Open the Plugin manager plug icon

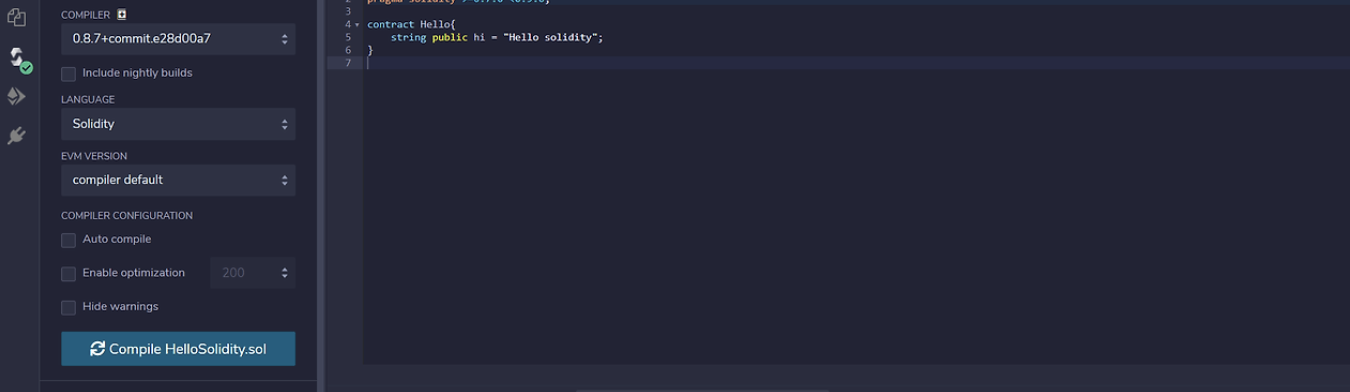tap(16, 136)
